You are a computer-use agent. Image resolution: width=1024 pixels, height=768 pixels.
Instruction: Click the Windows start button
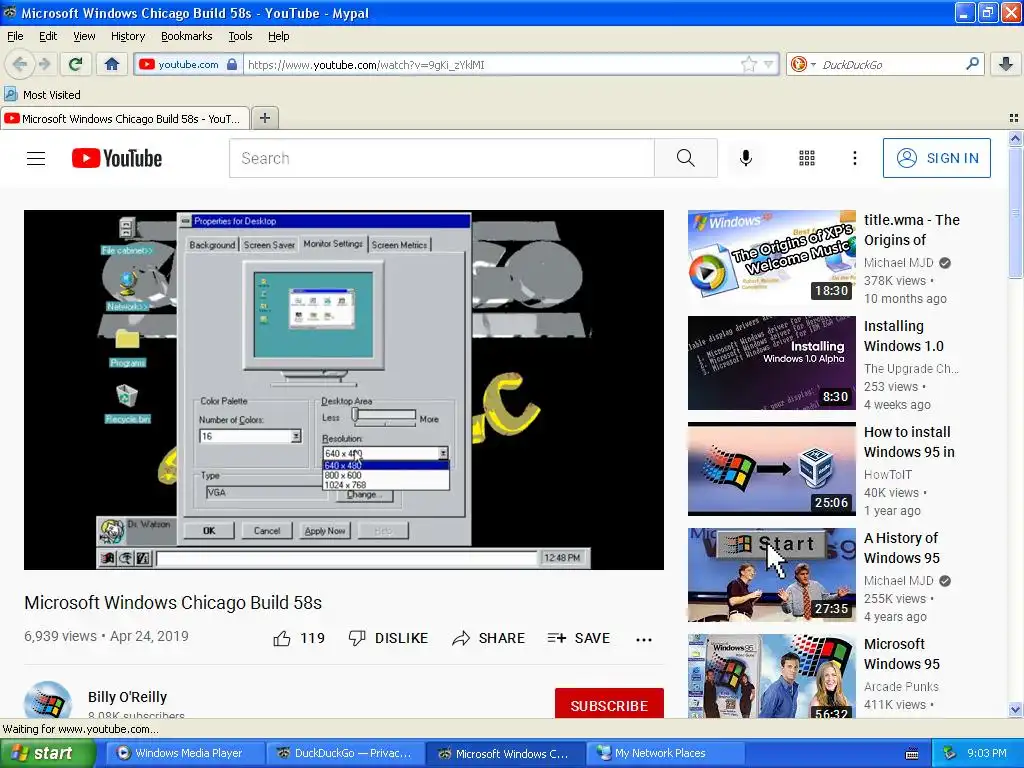point(46,754)
